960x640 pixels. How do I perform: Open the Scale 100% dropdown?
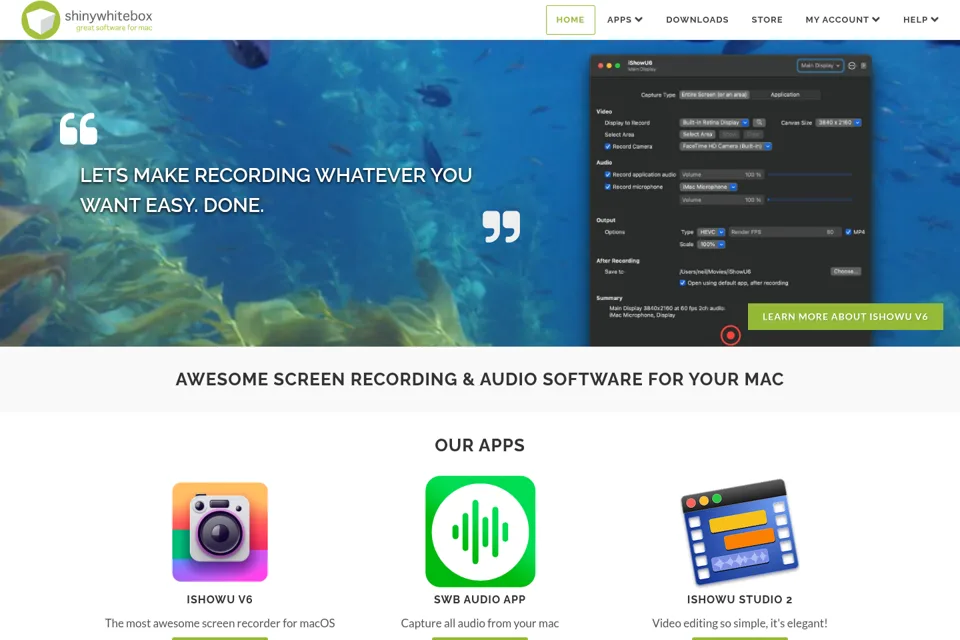(x=711, y=244)
